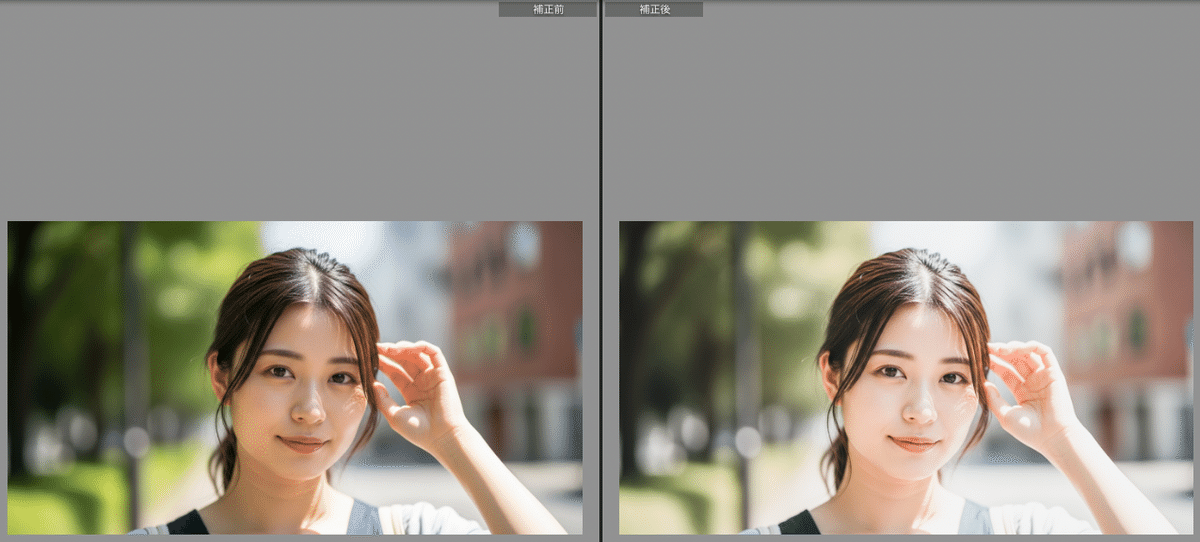Click the raised hand in the after photo
Viewport: 1200px width, 542px height.
(x=1030, y=385)
